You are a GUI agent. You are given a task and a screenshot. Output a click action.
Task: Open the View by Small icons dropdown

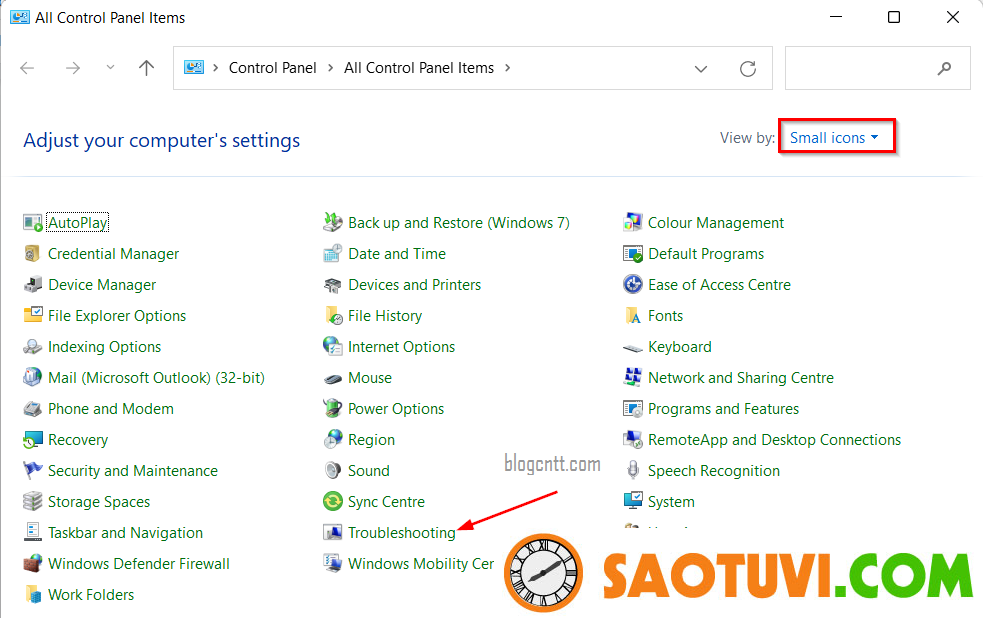(x=834, y=138)
